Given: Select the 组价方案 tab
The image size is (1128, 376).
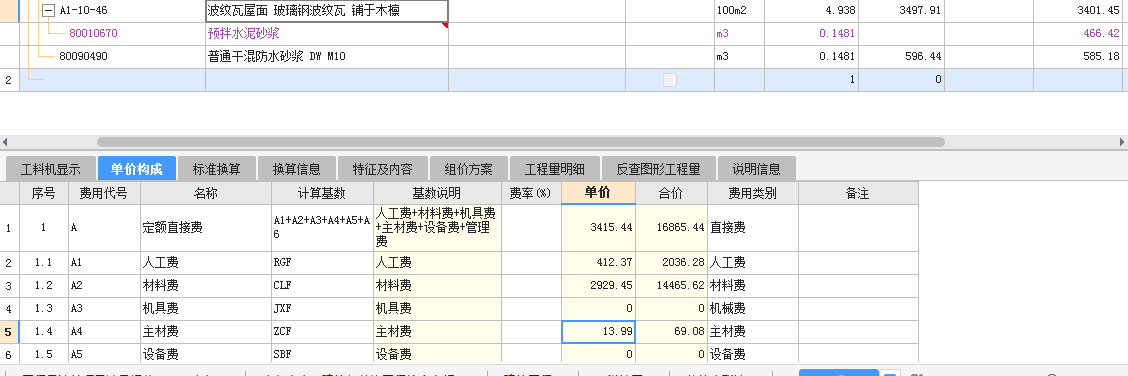Looking at the screenshot, I should 468,170.
